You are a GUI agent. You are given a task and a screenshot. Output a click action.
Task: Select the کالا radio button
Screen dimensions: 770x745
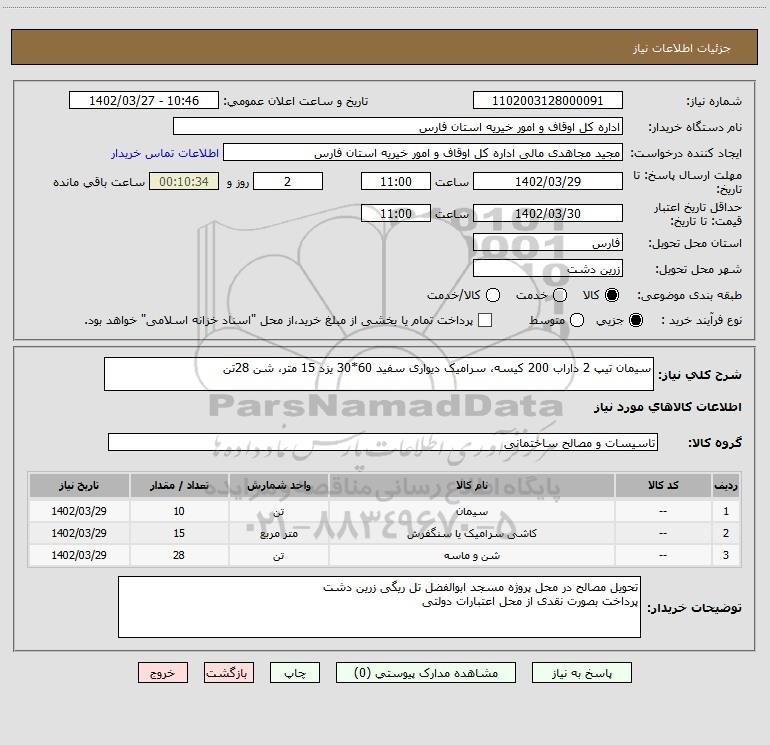(612, 295)
